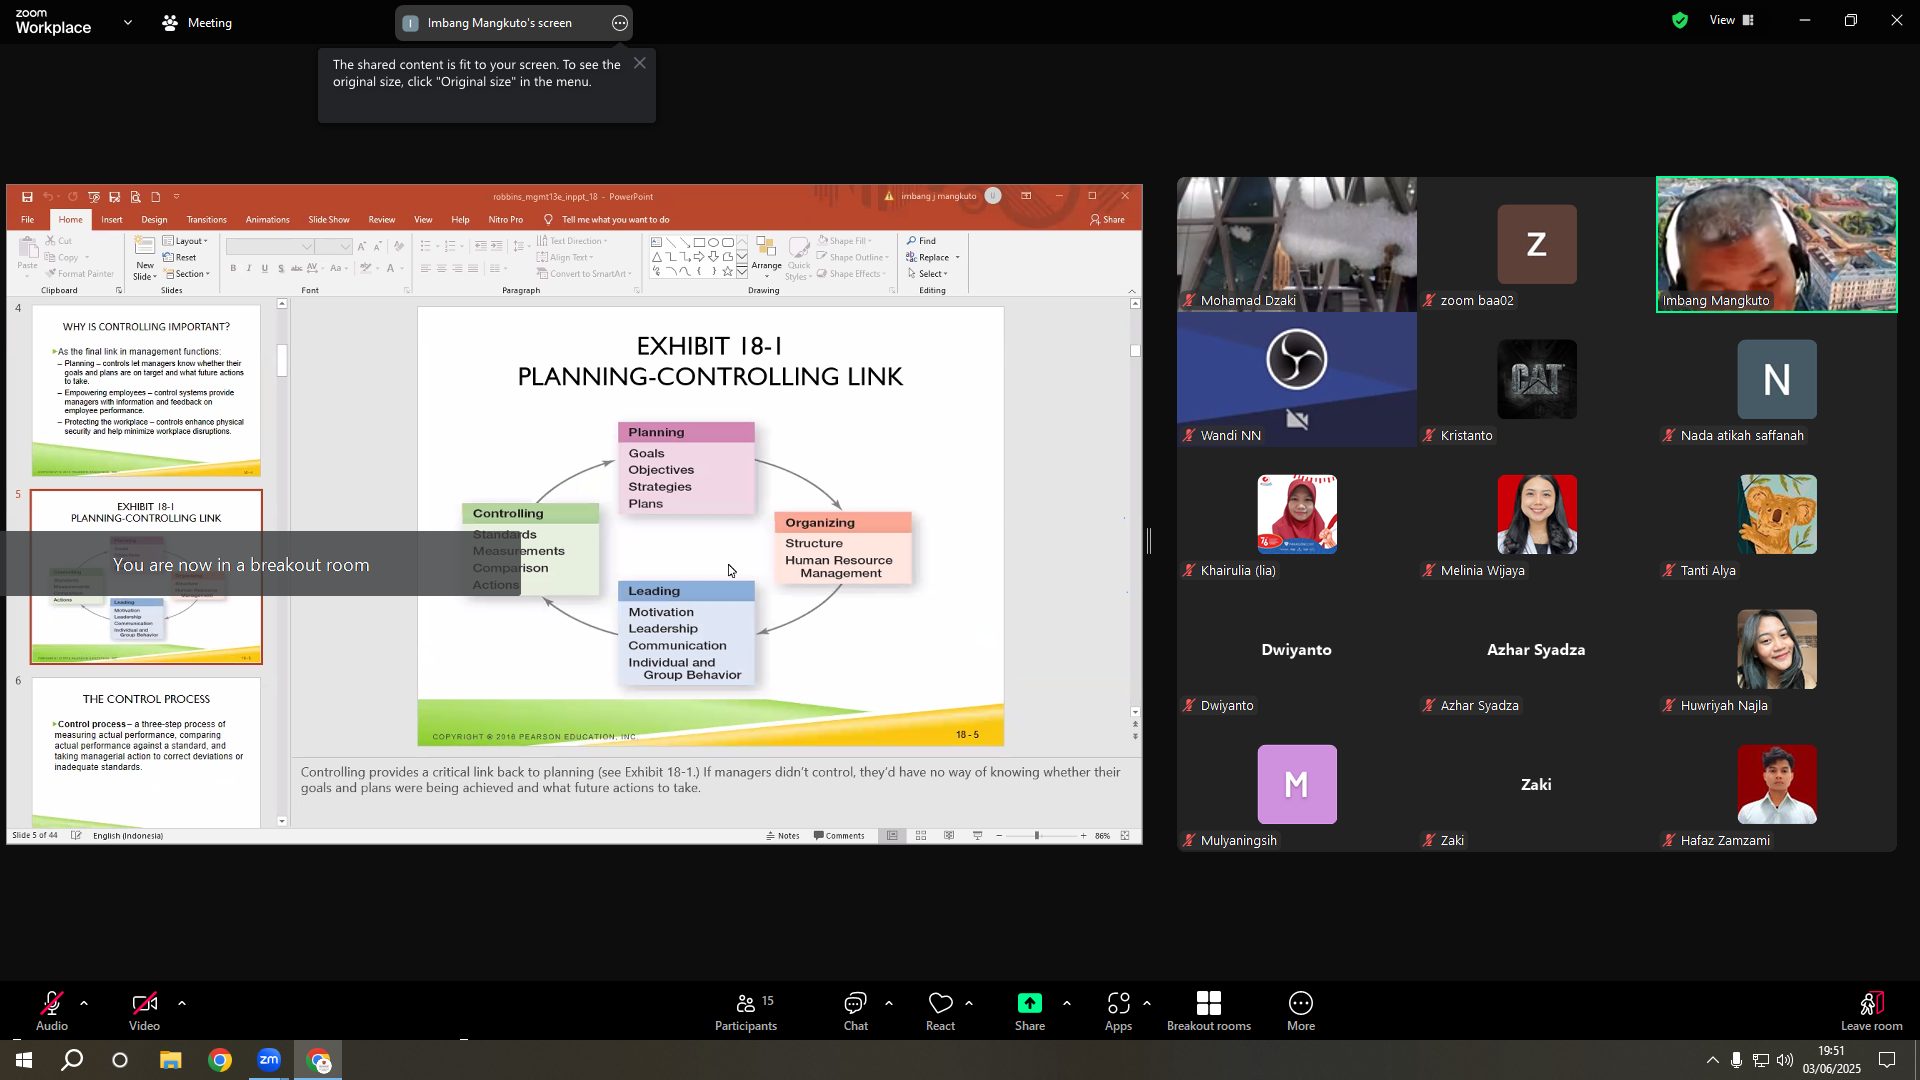
Task: Open the More options menu in toolbar
Action: click(x=1300, y=1011)
